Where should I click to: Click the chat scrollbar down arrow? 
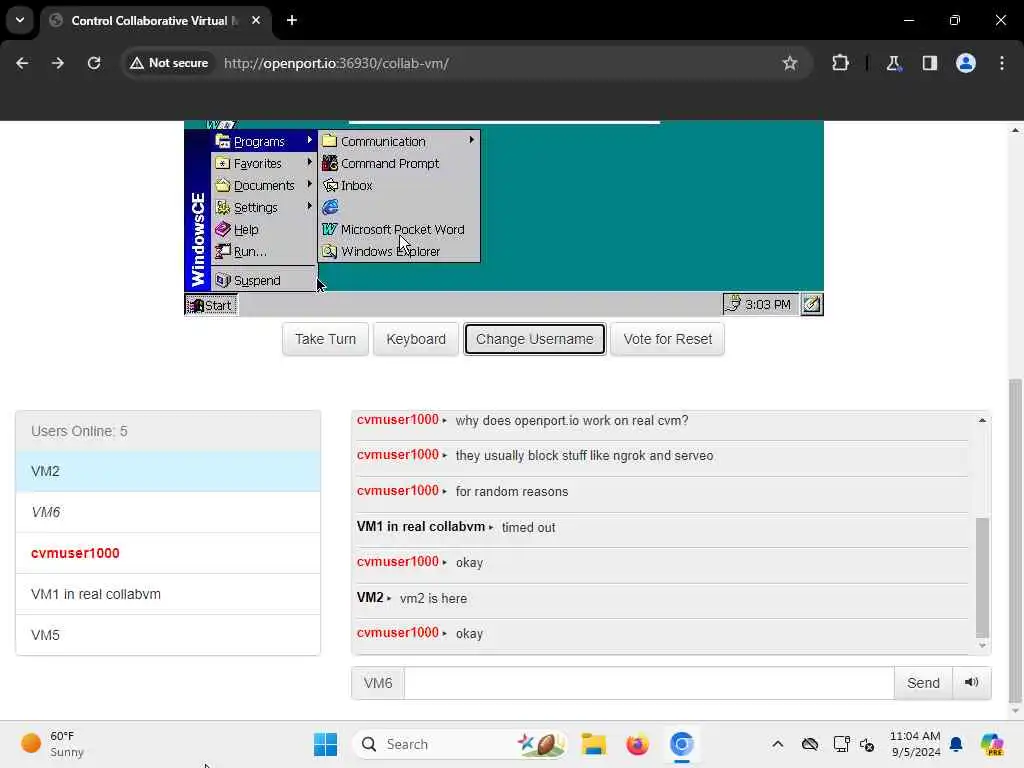point(982,646)
